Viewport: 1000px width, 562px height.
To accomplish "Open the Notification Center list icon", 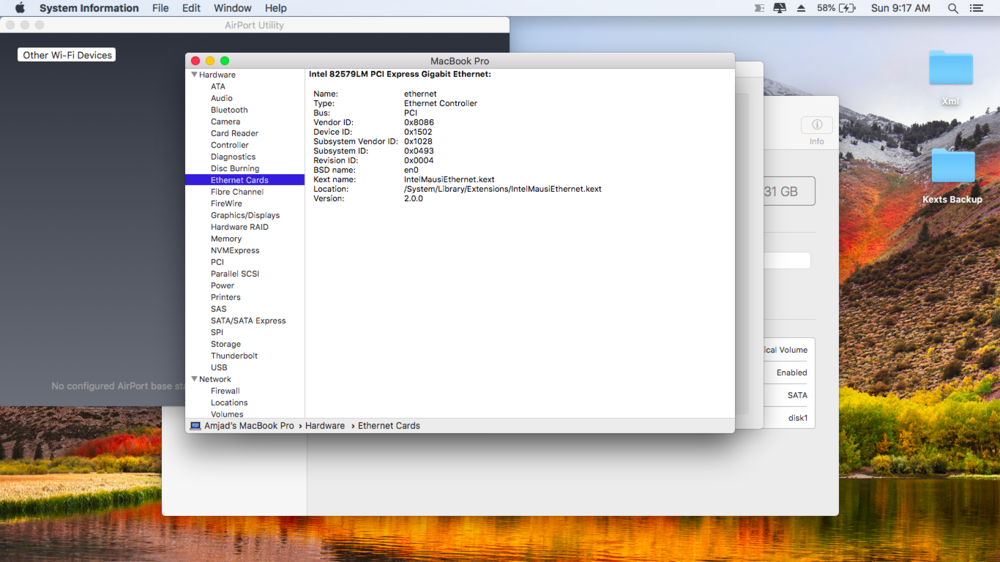I will click(977, 8).
